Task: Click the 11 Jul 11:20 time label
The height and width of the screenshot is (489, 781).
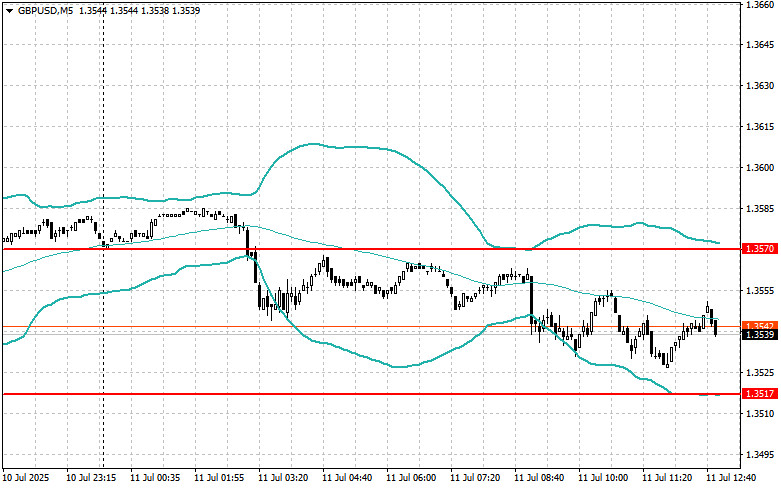Action: [x=667, y=478]
